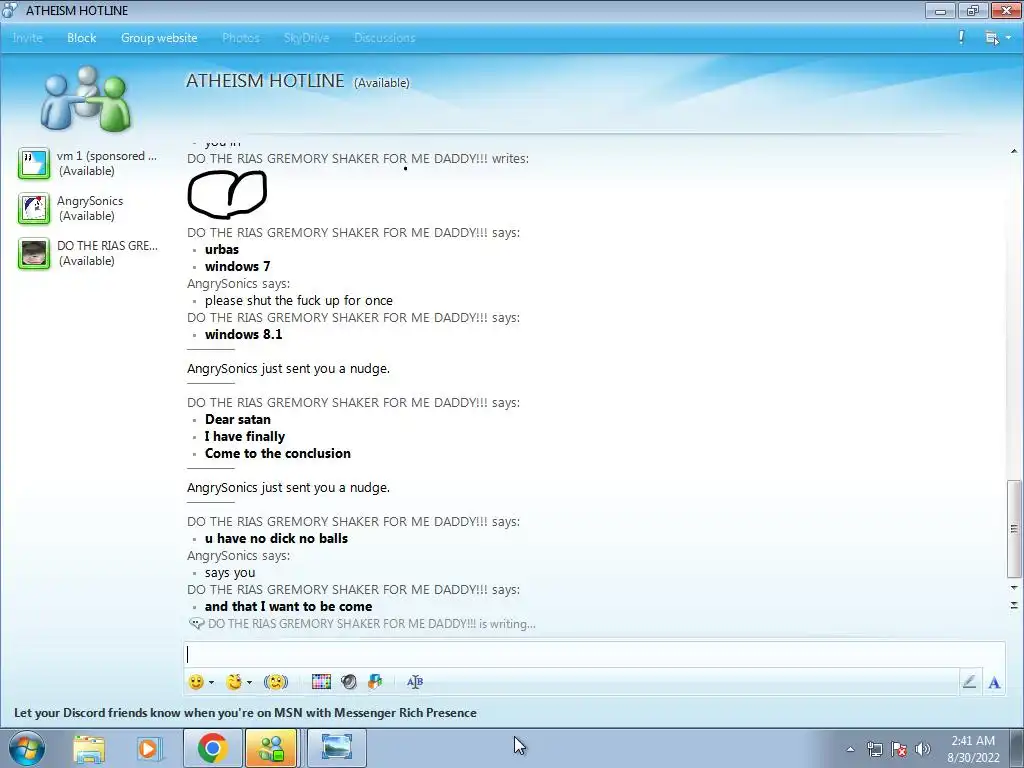Click the Discussions menu item

(385, 38)
